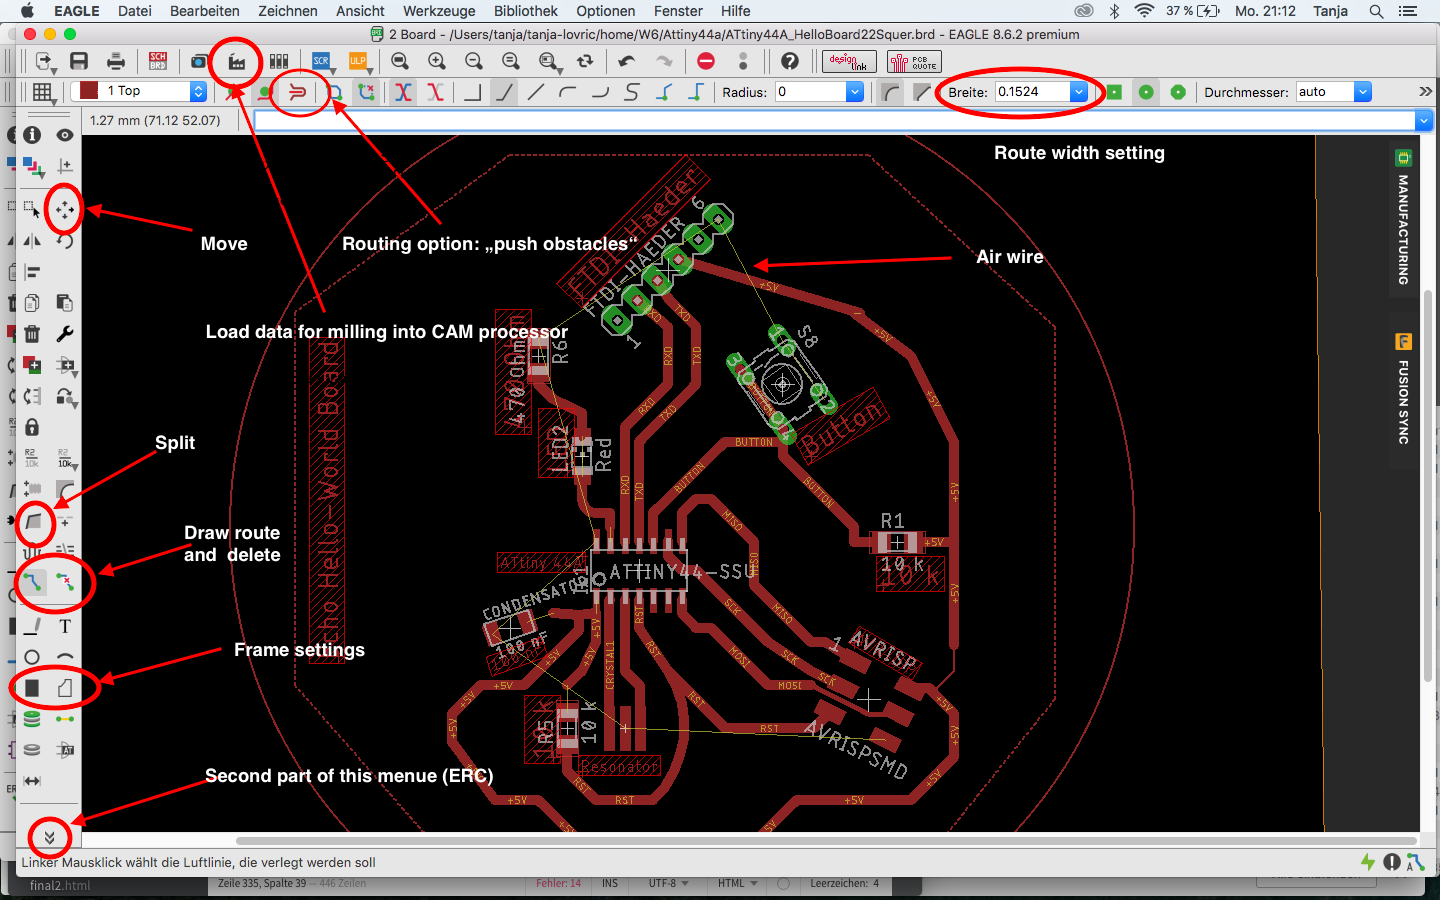Click the zoom-to-fit magnifier icon

tap(400, 62)
